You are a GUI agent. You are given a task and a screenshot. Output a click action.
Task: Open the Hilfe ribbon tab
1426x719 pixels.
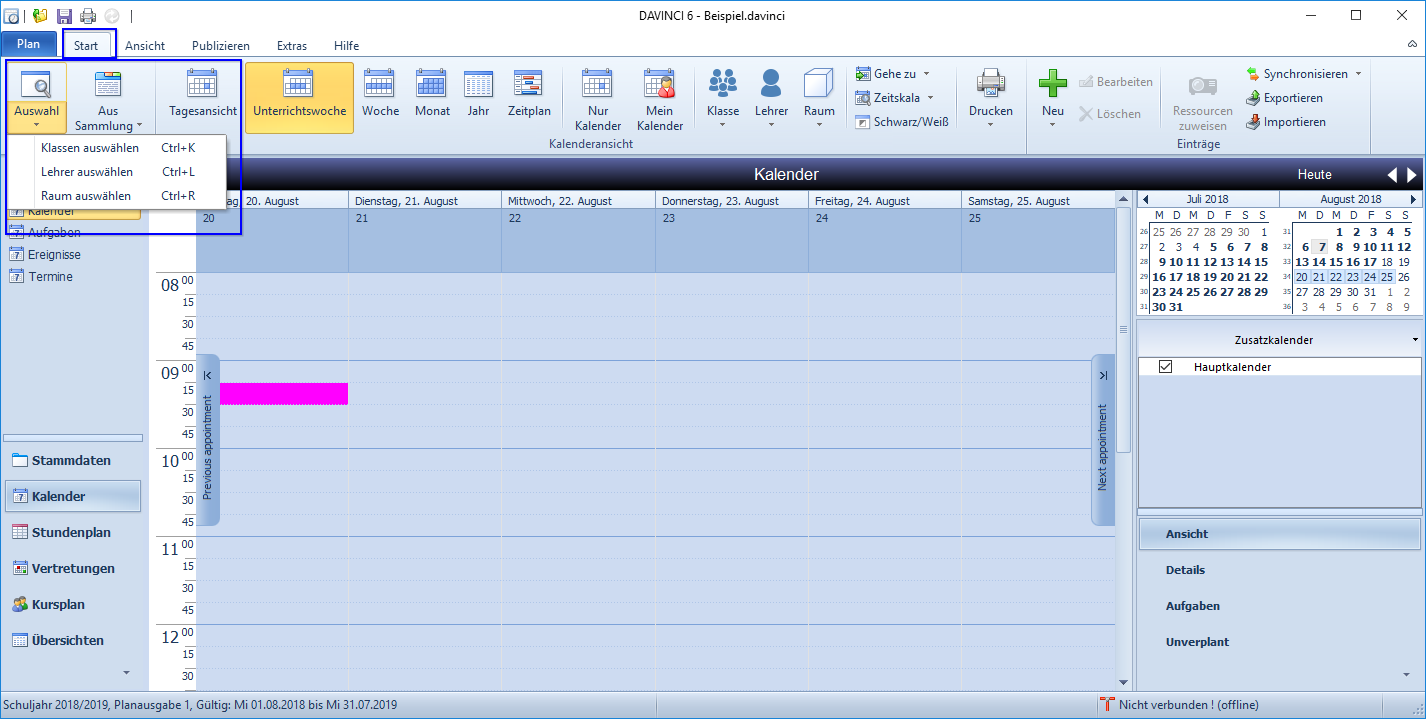coord(346,45)
